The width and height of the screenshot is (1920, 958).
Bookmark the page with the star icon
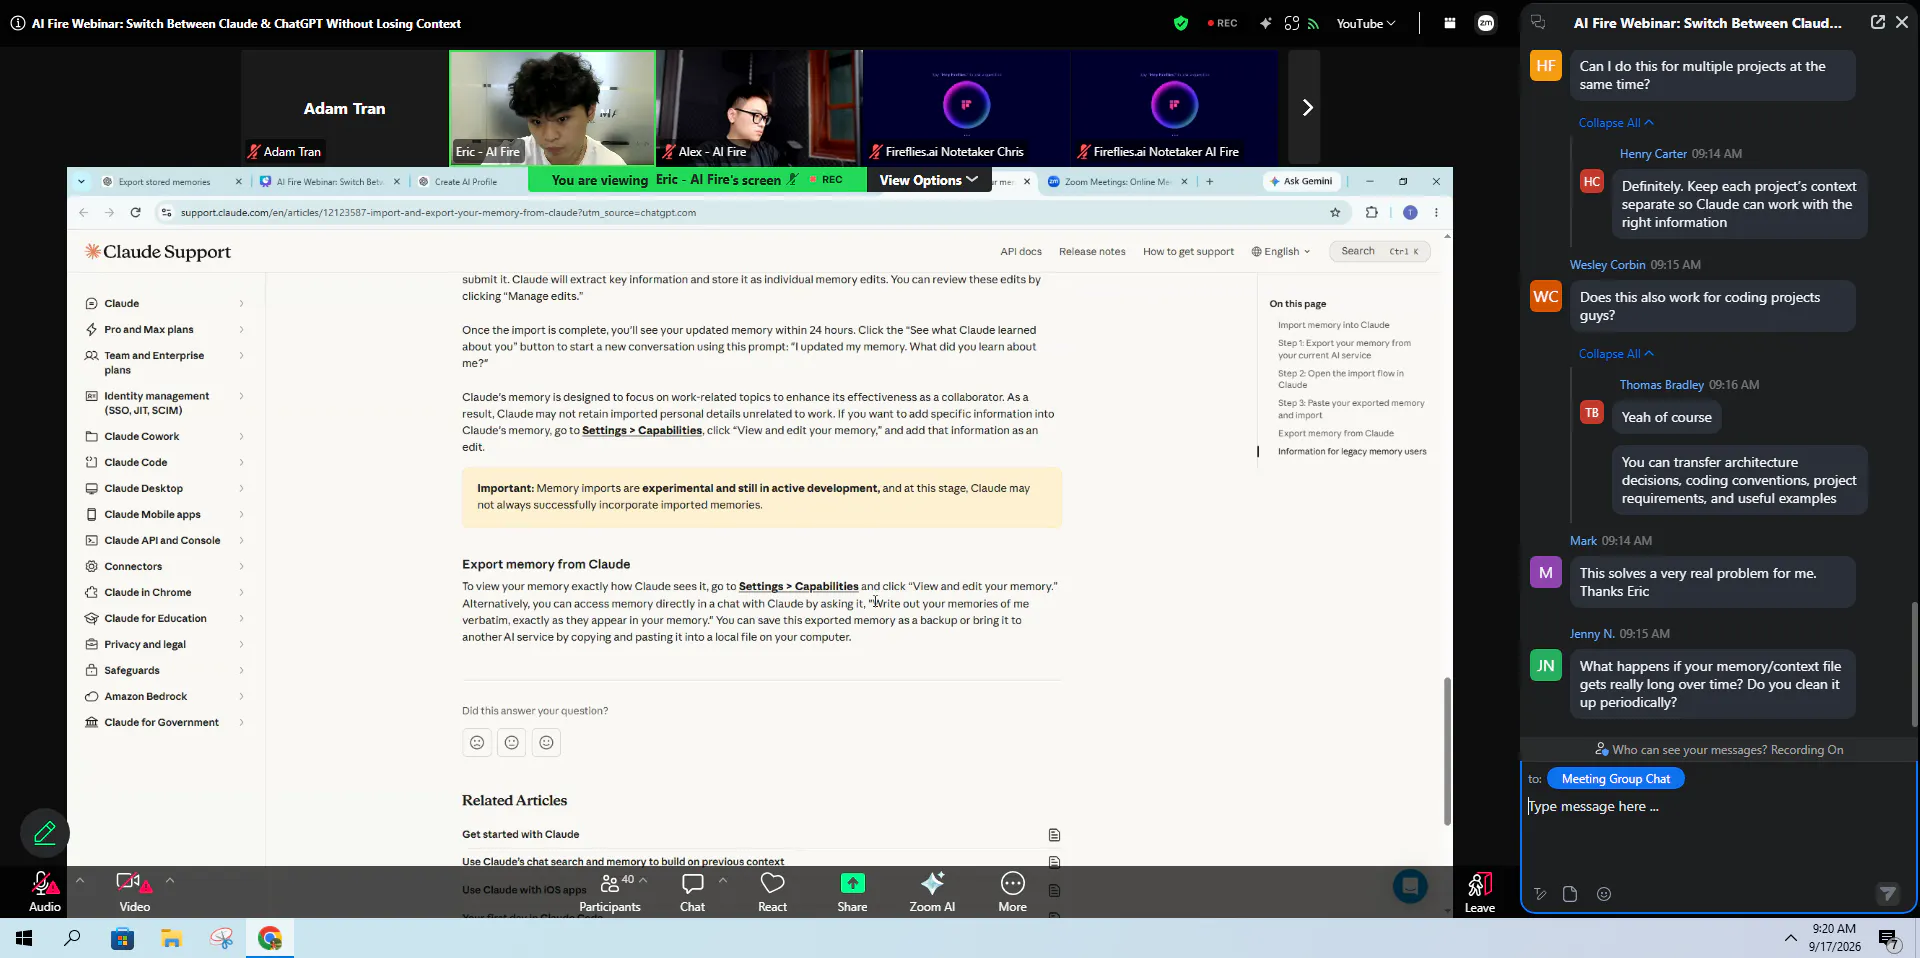(1335, 212)
